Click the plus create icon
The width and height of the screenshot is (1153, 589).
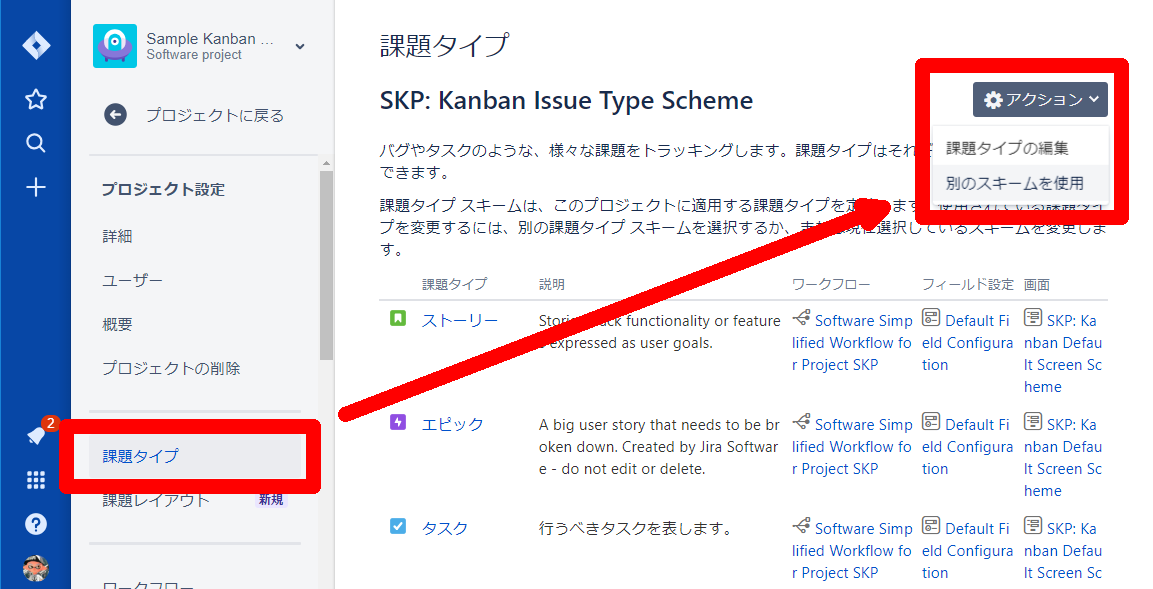coord(36,188)
